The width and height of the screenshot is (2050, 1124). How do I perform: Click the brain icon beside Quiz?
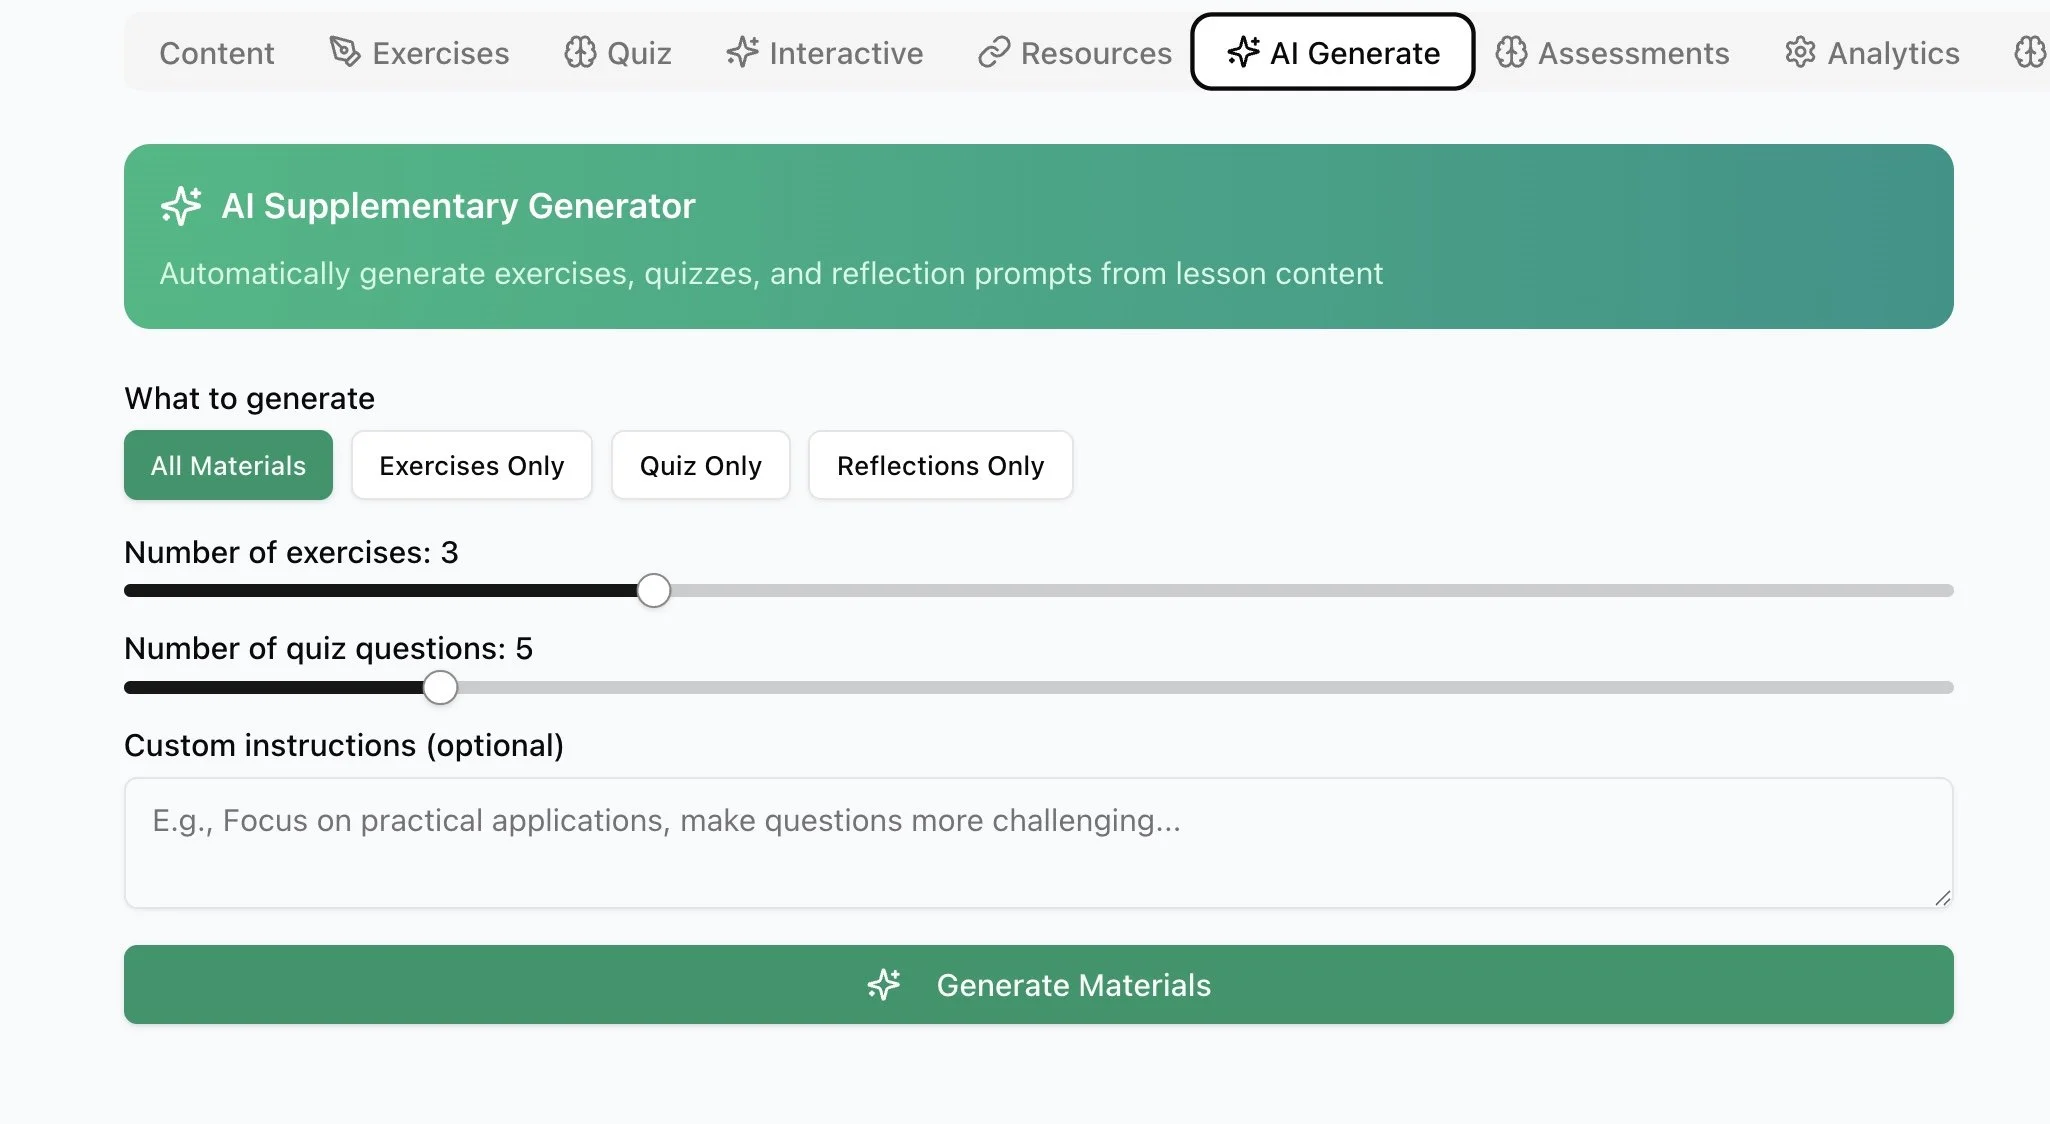(580, 52)
